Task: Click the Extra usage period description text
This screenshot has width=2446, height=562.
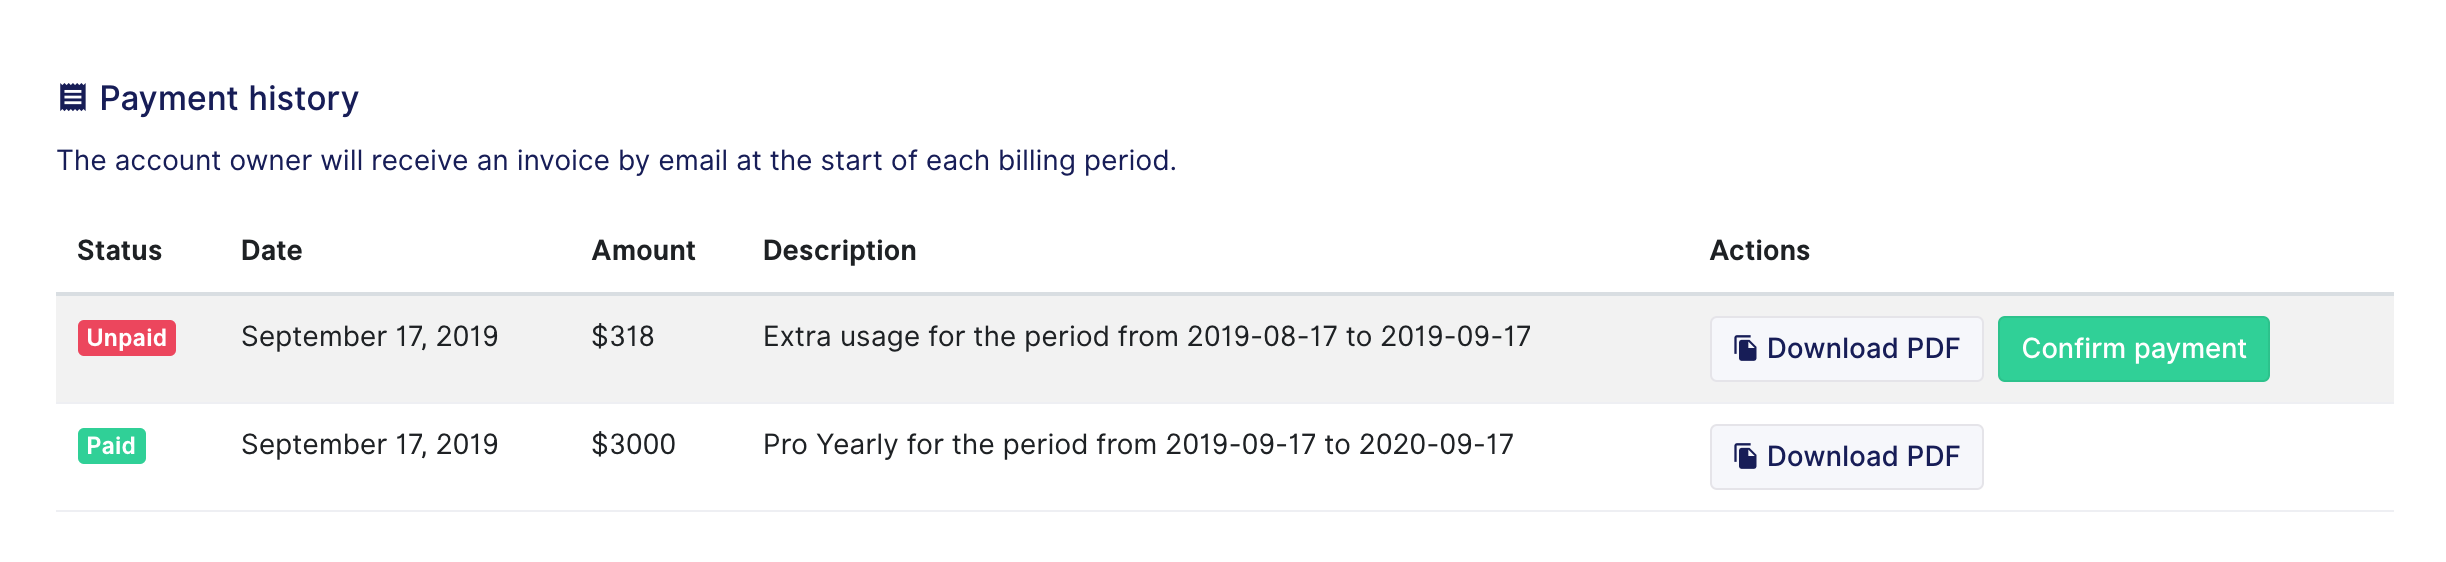Action: [x=1146, y=337]
